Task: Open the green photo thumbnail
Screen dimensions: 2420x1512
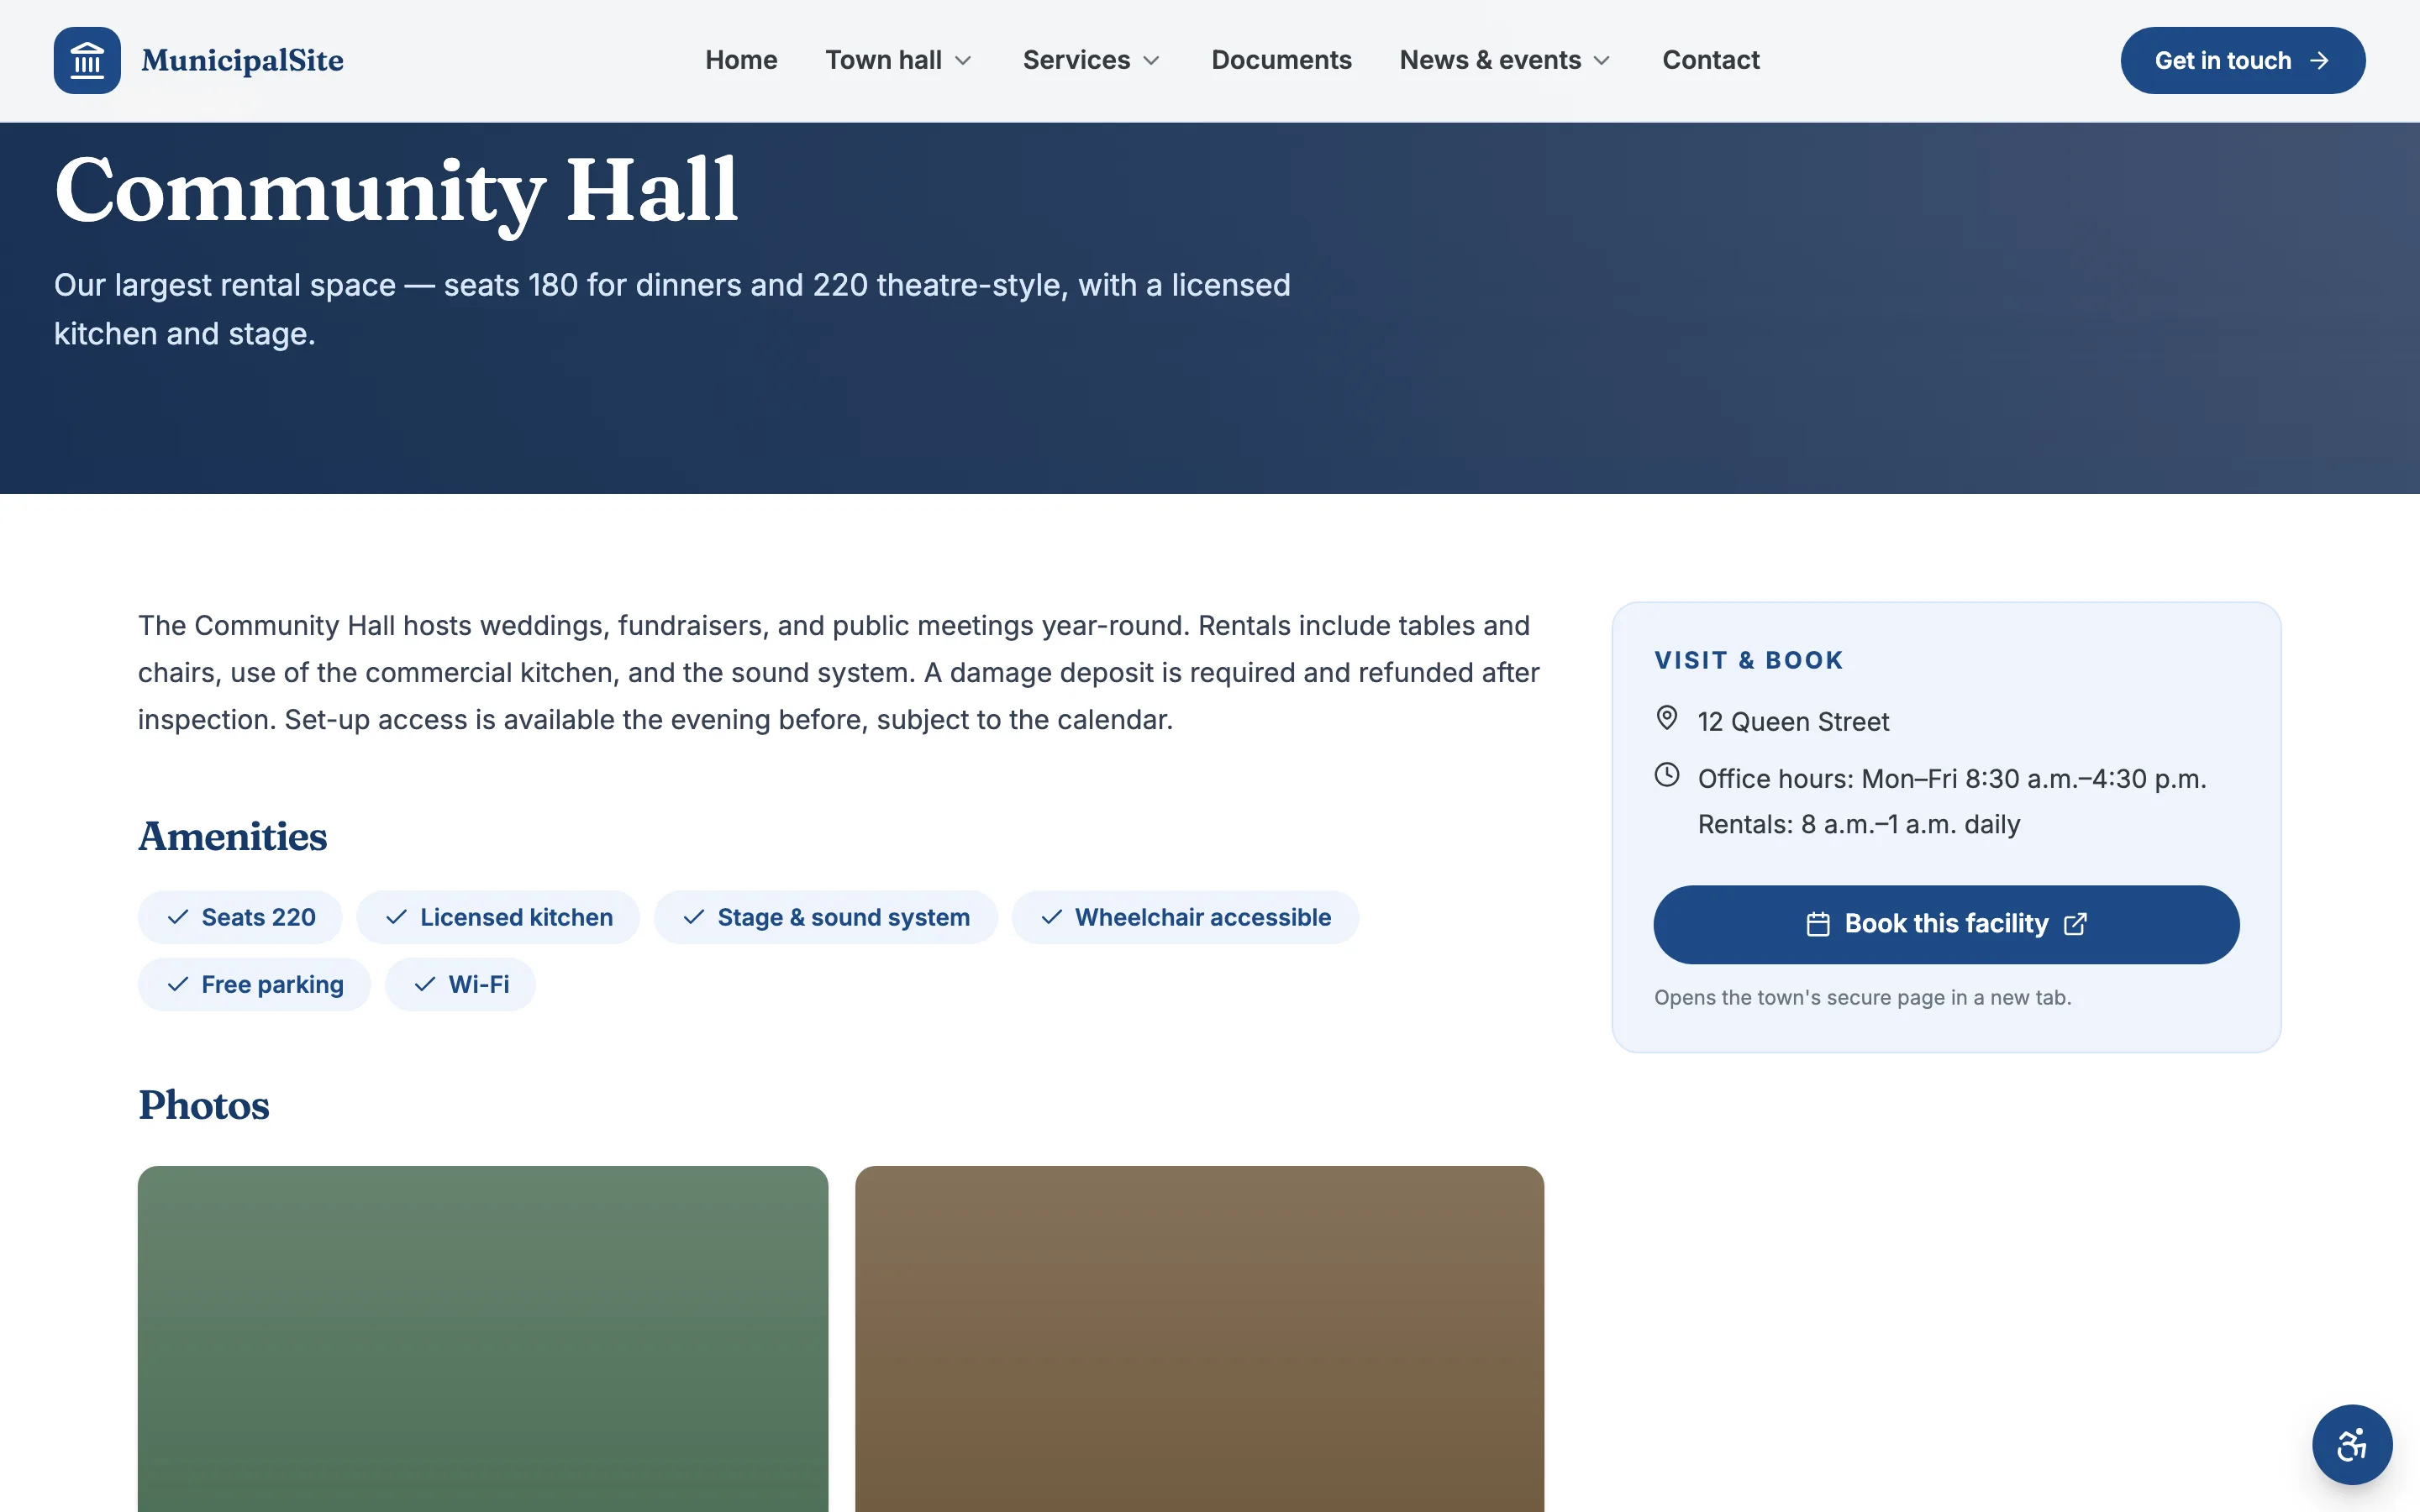Action: coord(483,1338)
